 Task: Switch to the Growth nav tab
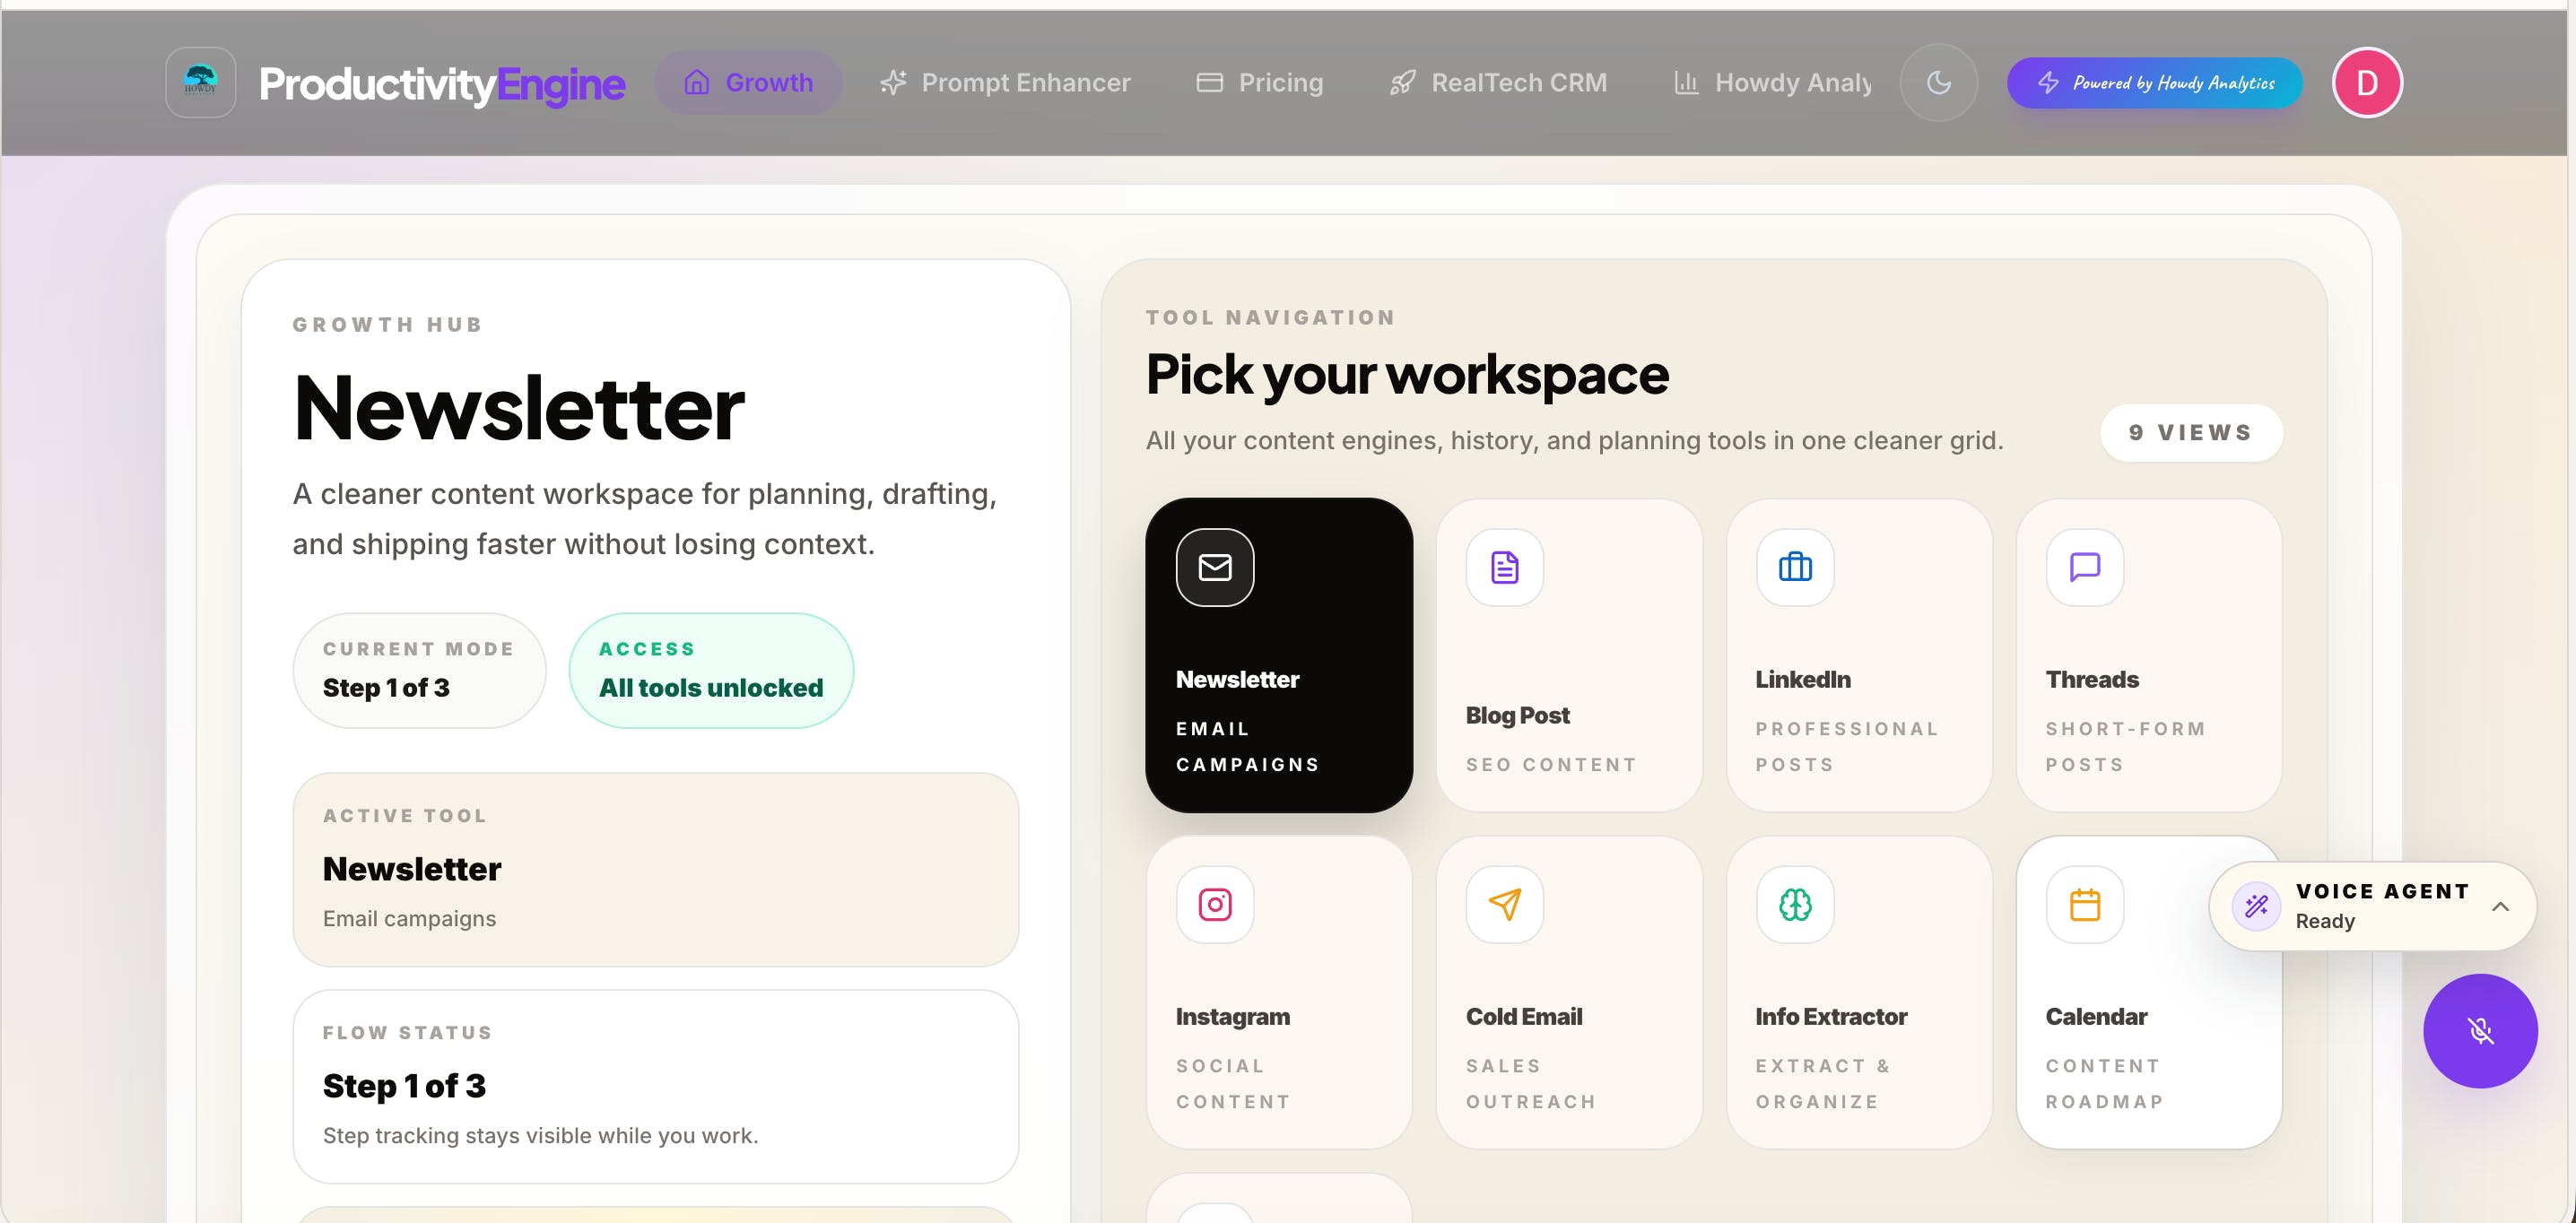pos(748,82)
